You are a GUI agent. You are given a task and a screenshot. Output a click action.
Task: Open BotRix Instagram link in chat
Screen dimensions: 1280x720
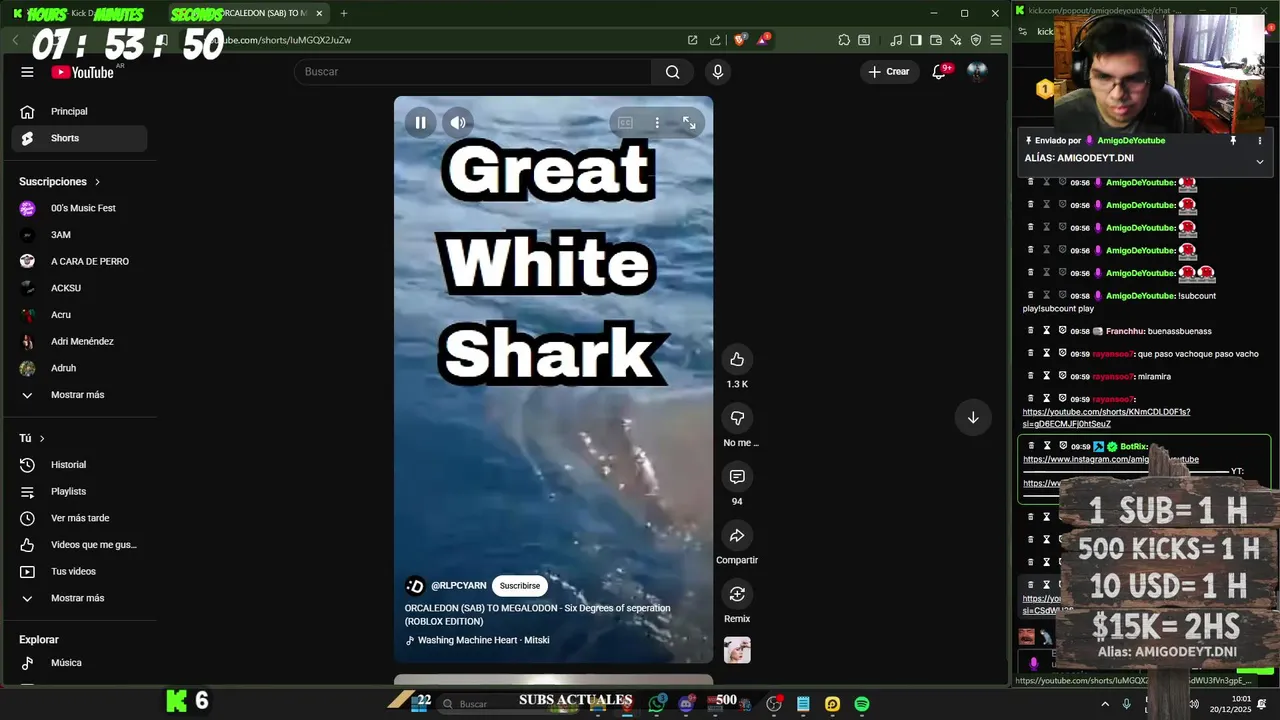pos(1111,460)
